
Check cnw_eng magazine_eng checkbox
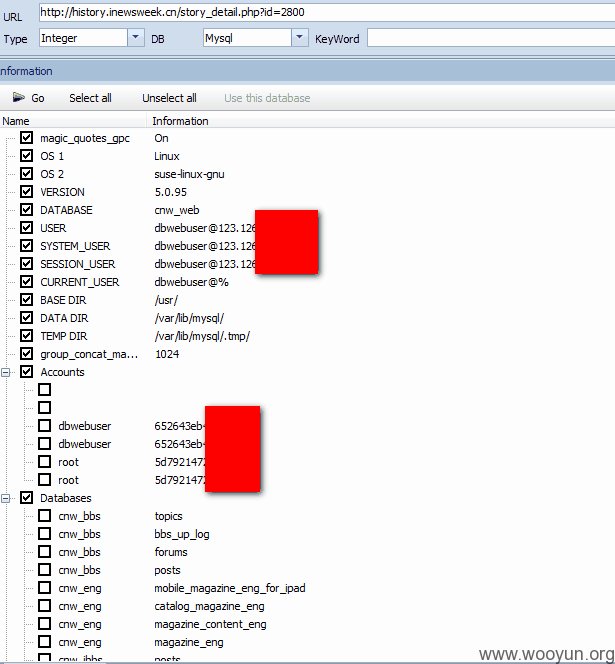[44, 642]
